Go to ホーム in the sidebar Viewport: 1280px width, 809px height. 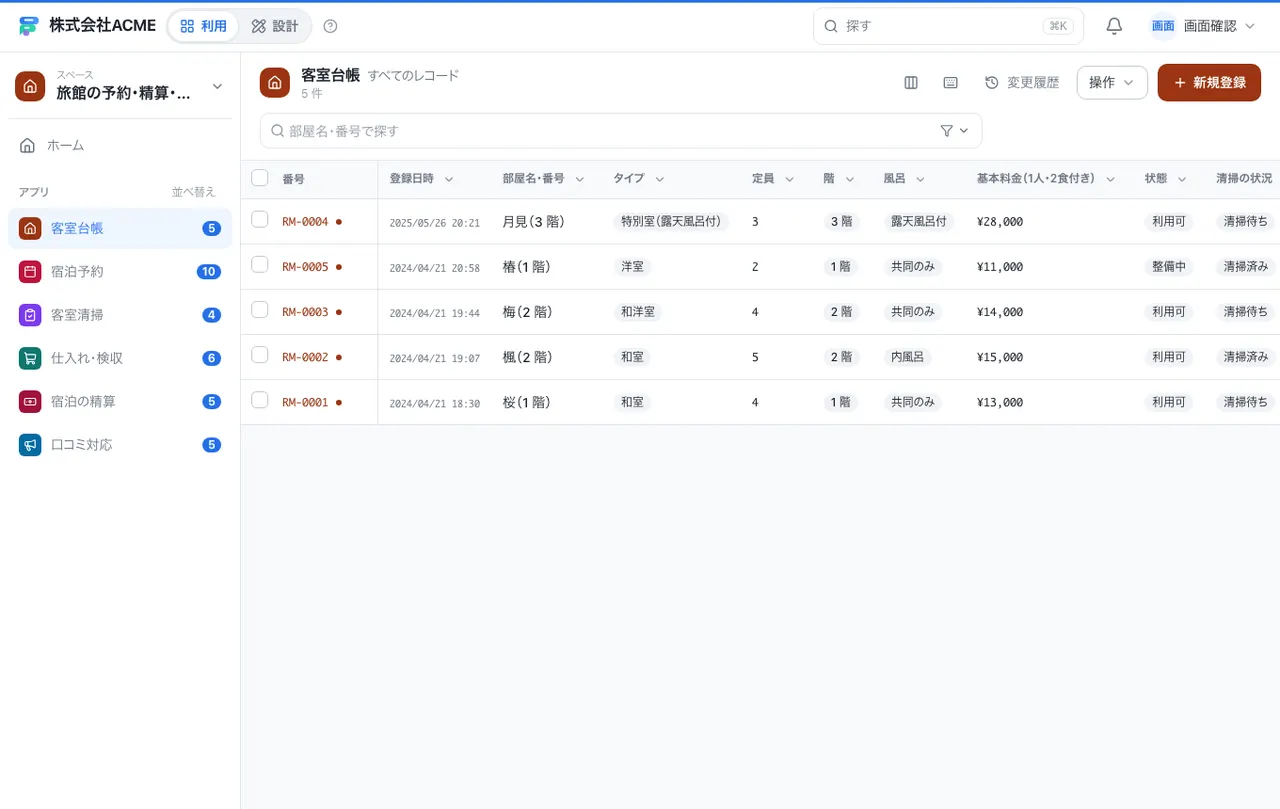pos(120,145)
